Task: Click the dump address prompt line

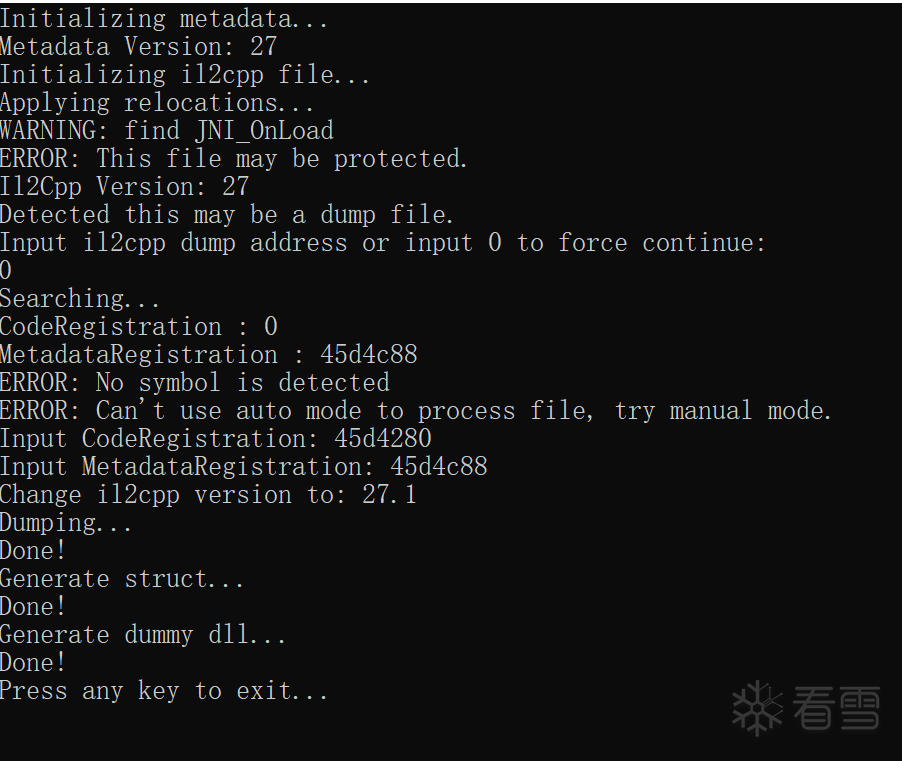Action: pyautogui.click(x=383, y=243)
